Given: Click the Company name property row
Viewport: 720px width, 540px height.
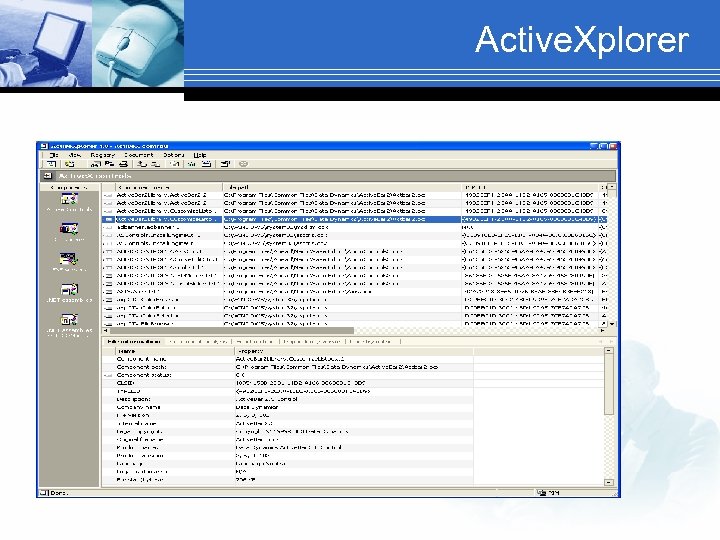Looking at the screenshot, I should click(x=287, y=407).
